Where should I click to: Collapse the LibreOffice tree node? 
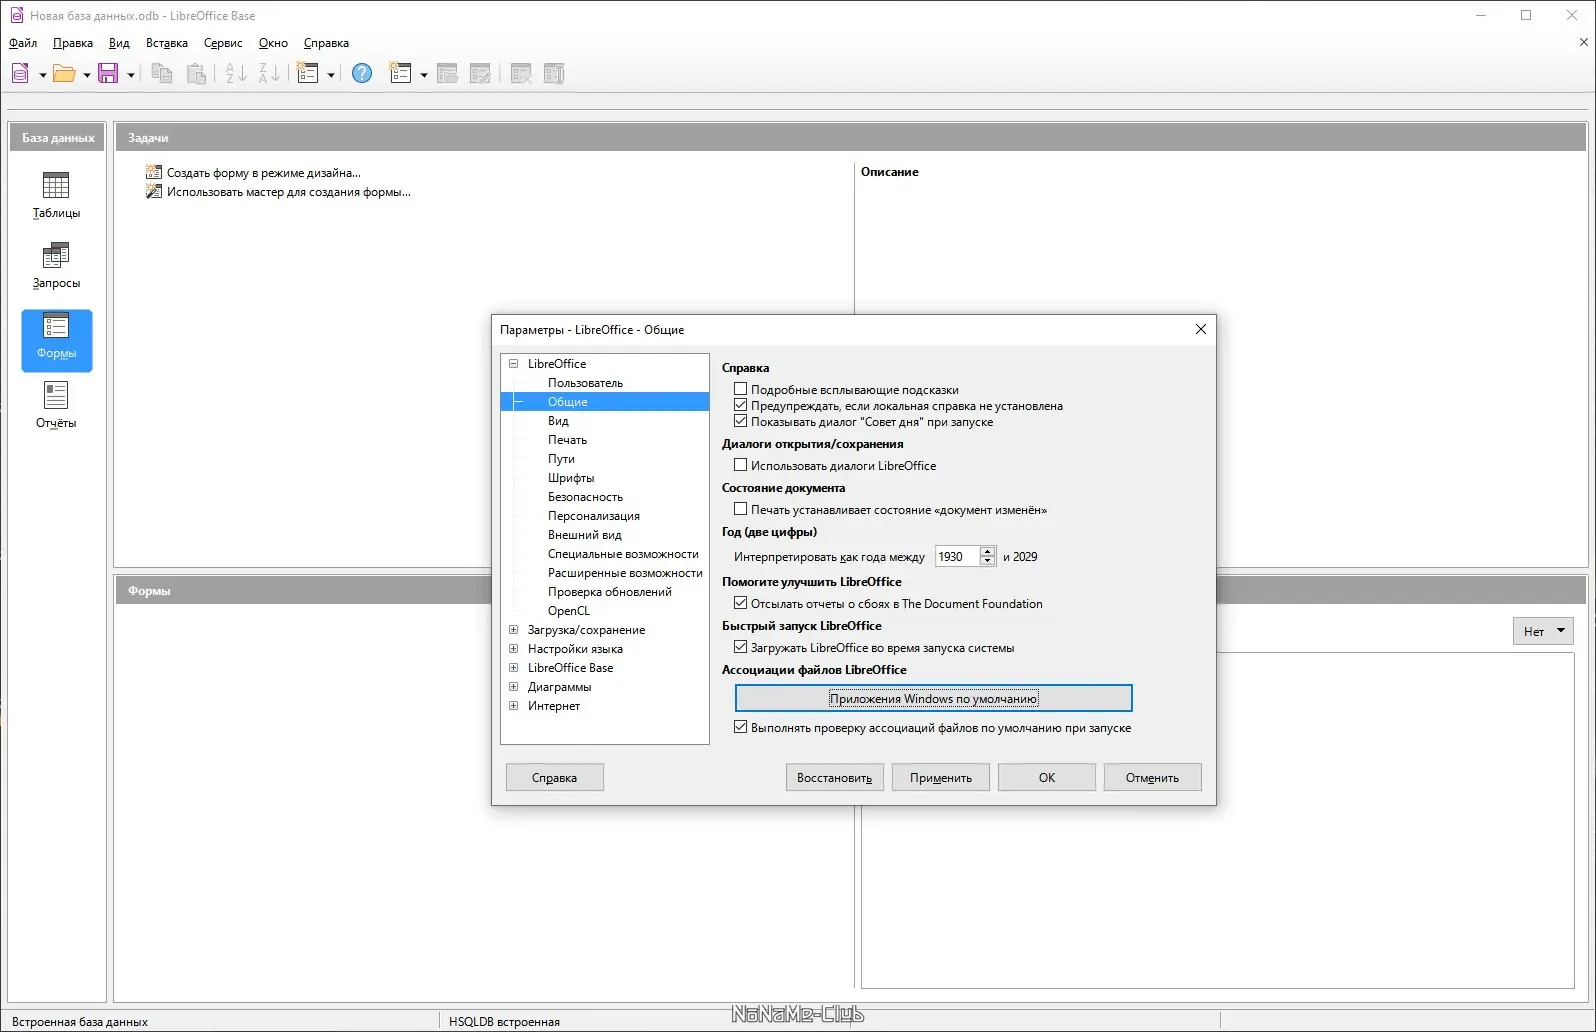tap(514, 364)
